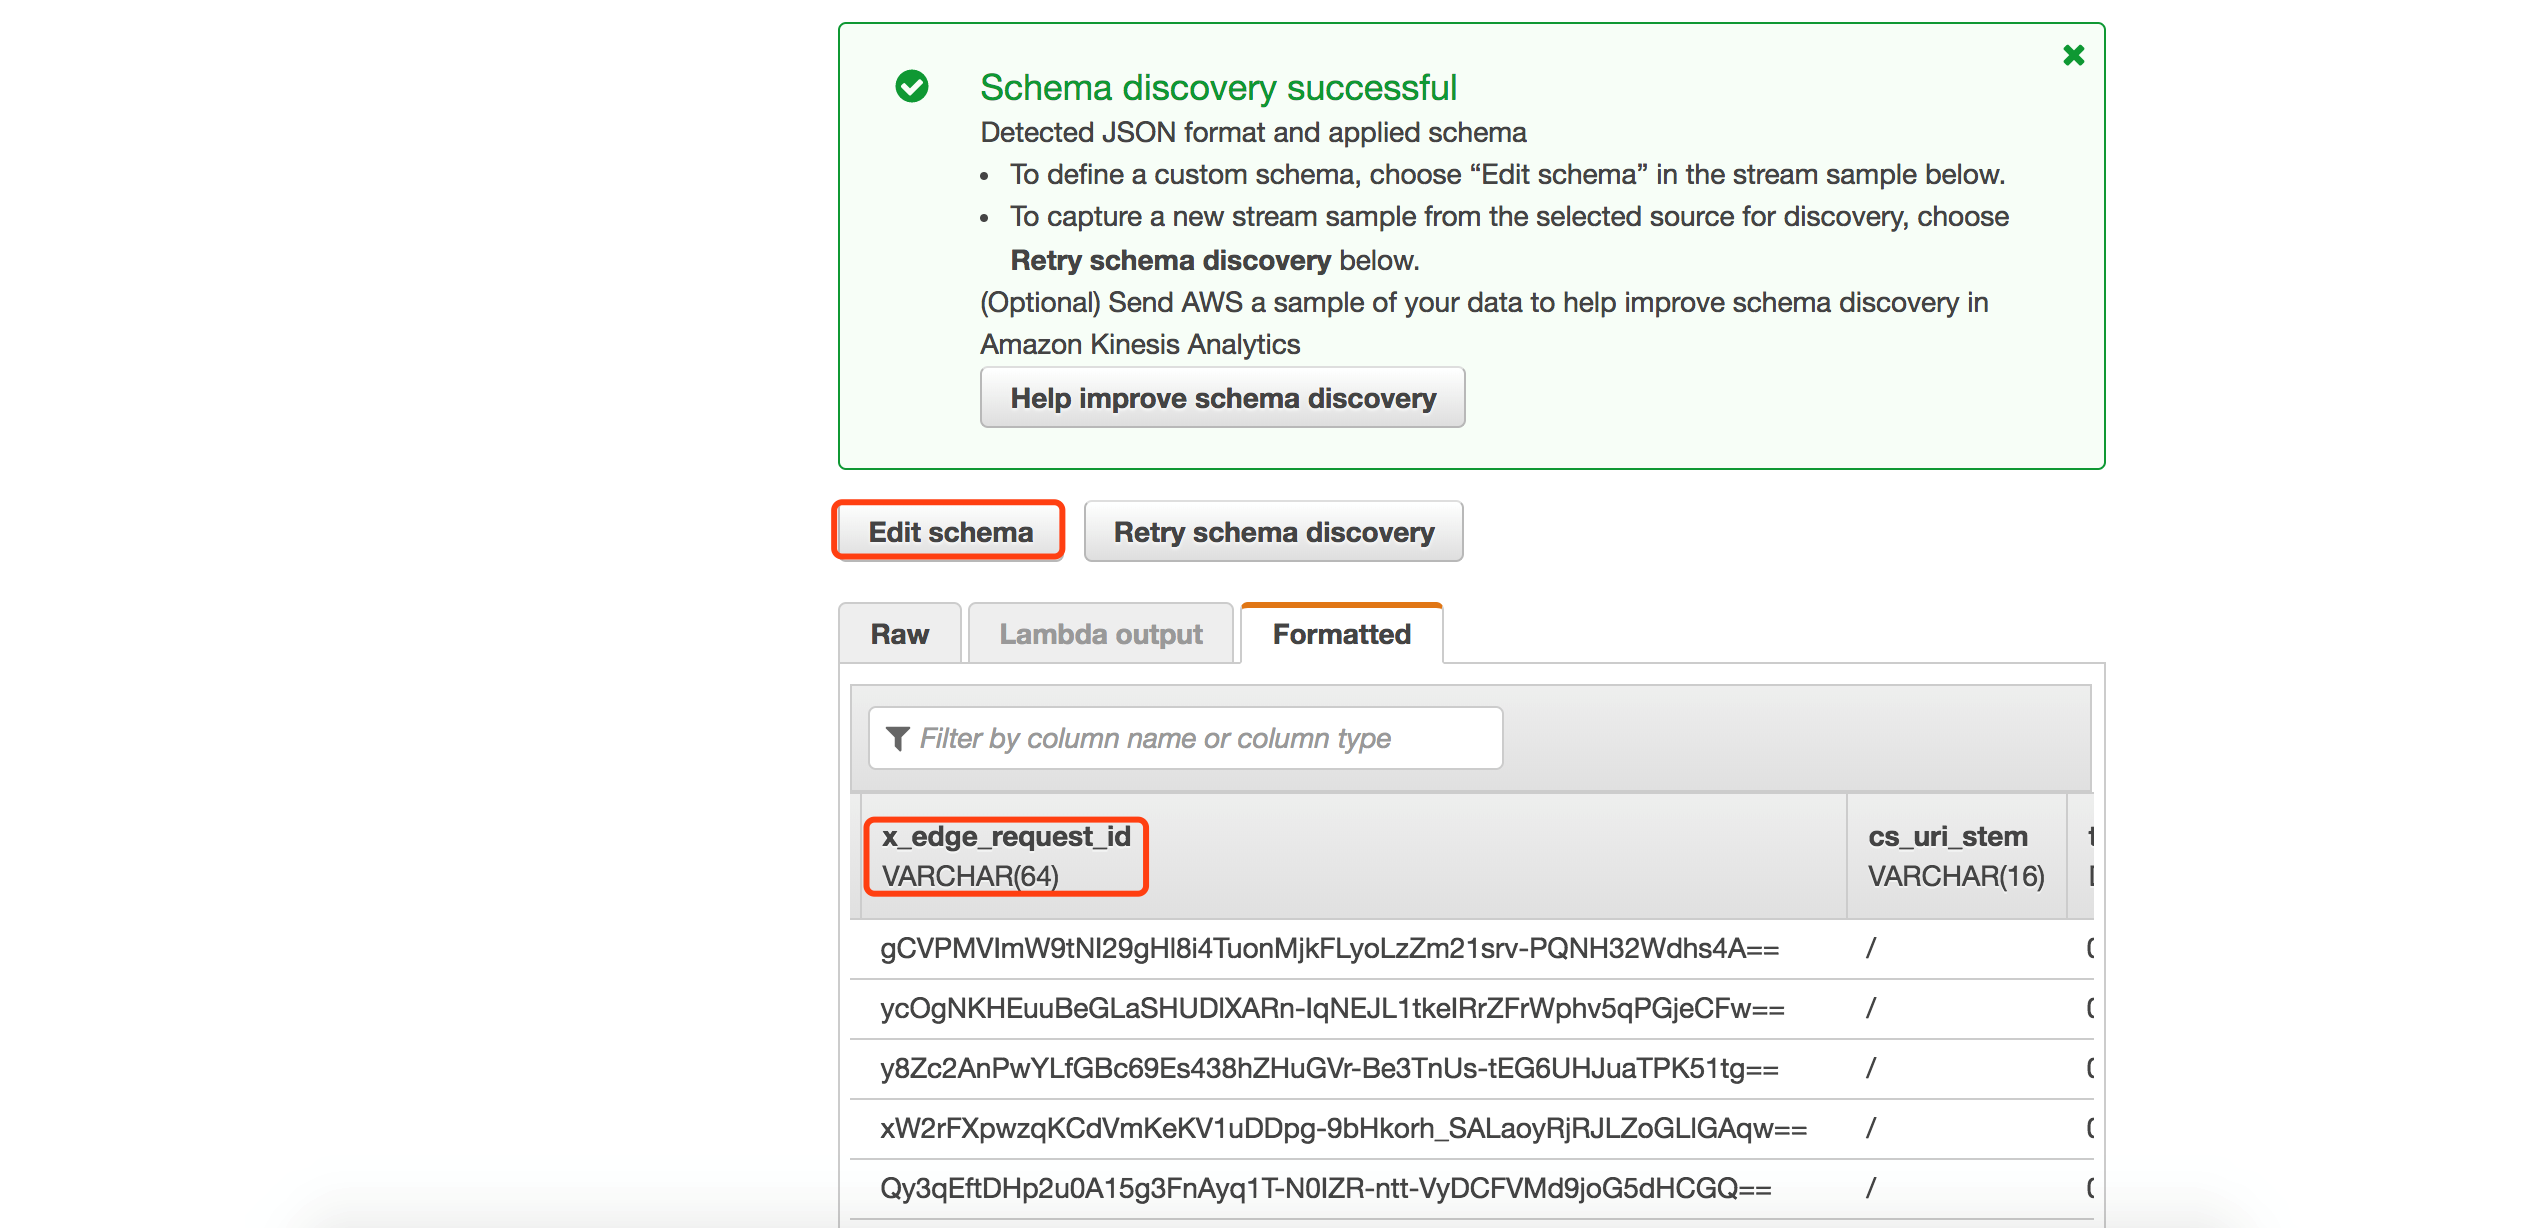Select row starting with y8Zc2AnPwYLfGBc69
The image size is (2540, 1228).
pyautogui.click(x=1329, y=1068)
